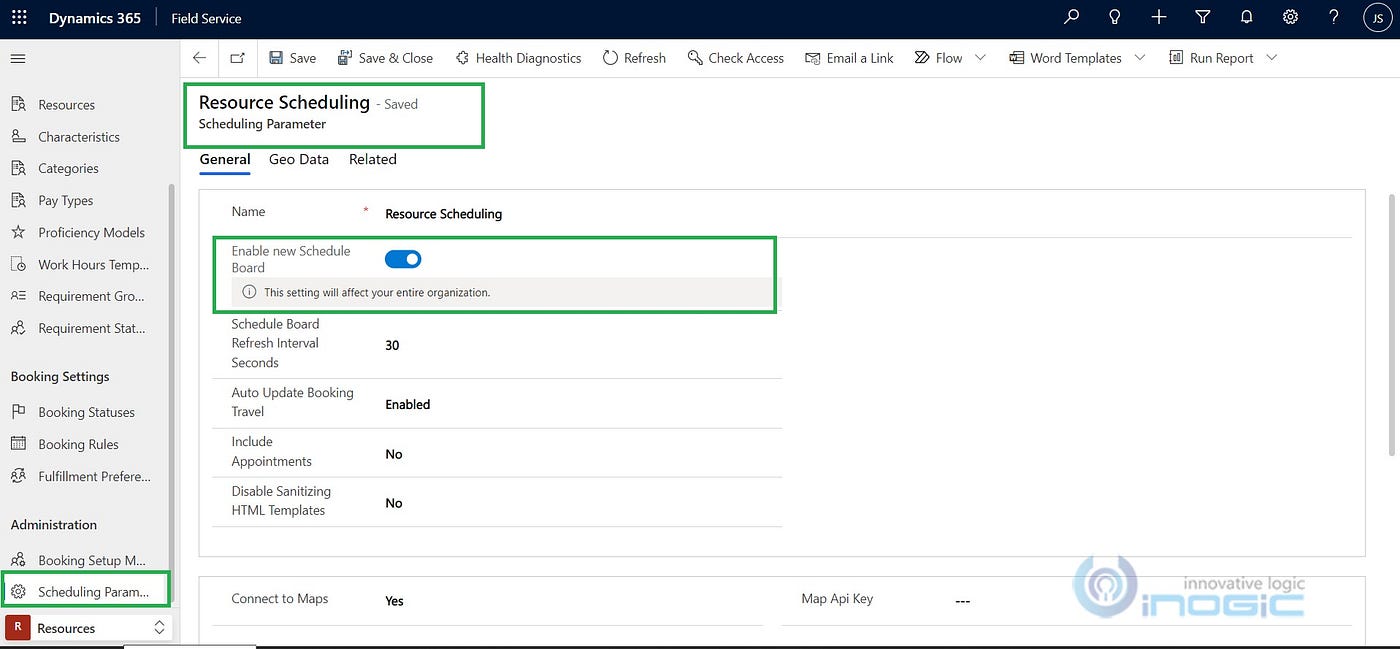
Task: Click the back arrow icon
Action: (199, 58)
